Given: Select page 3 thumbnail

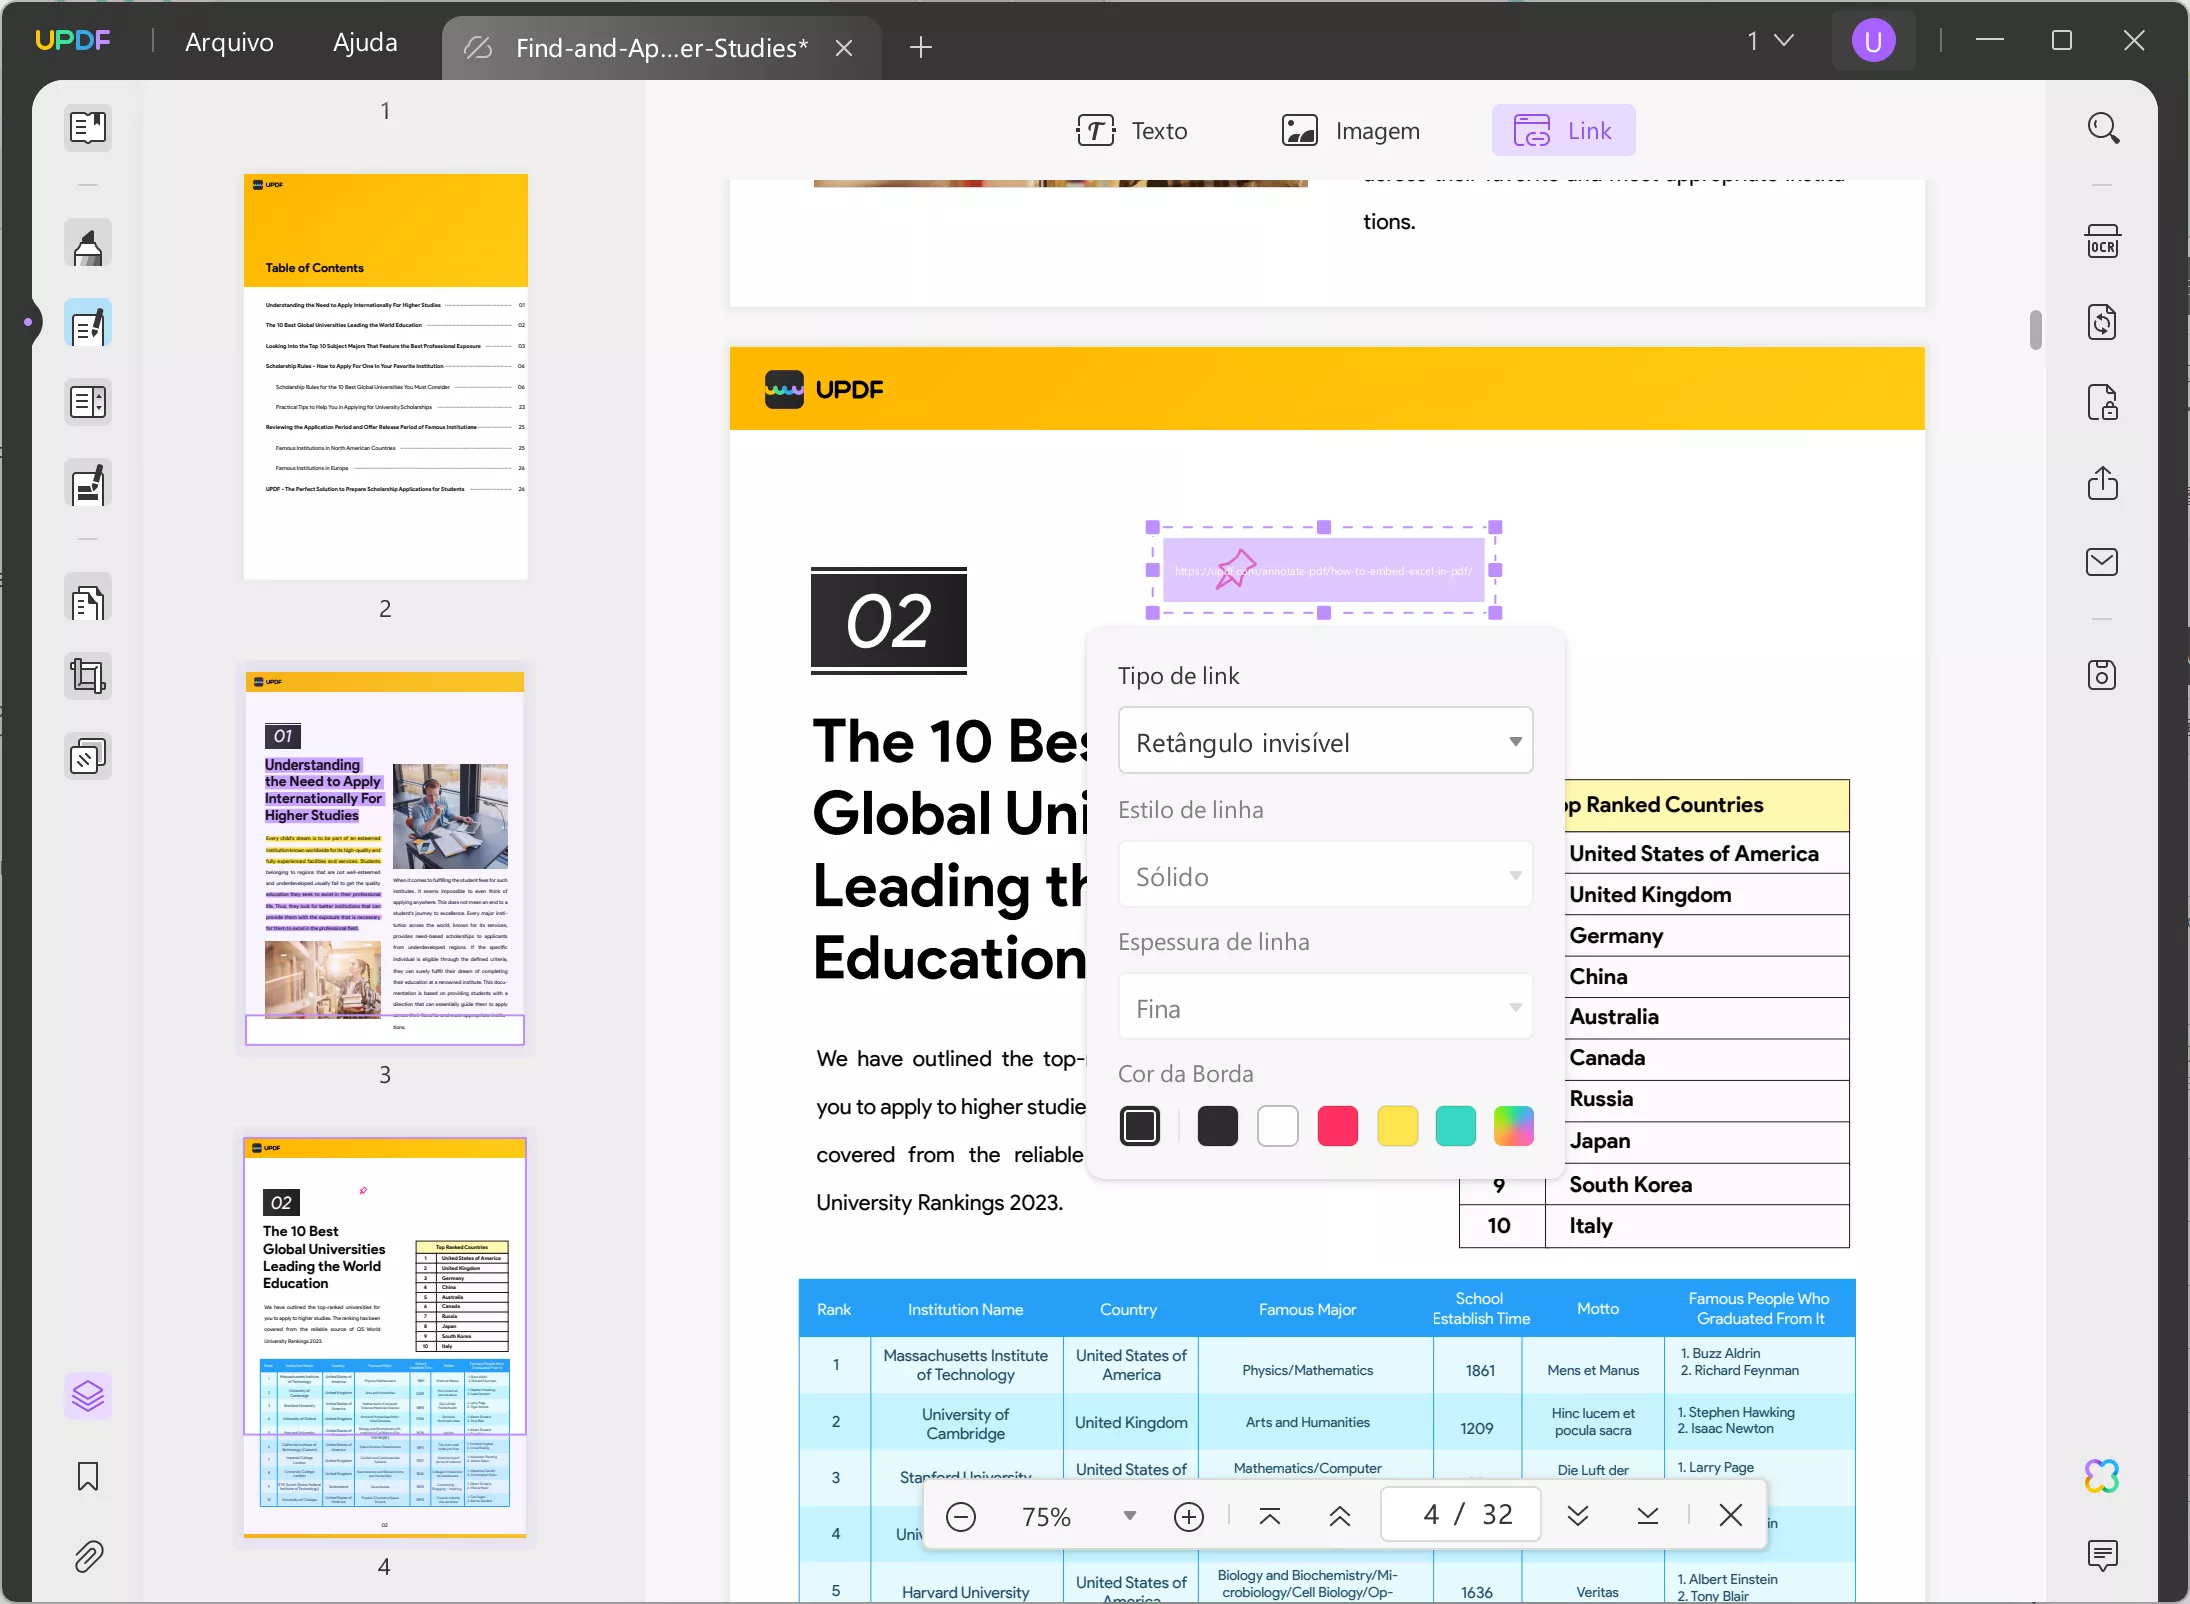Looking at the screenshot, I should (385, 858).
